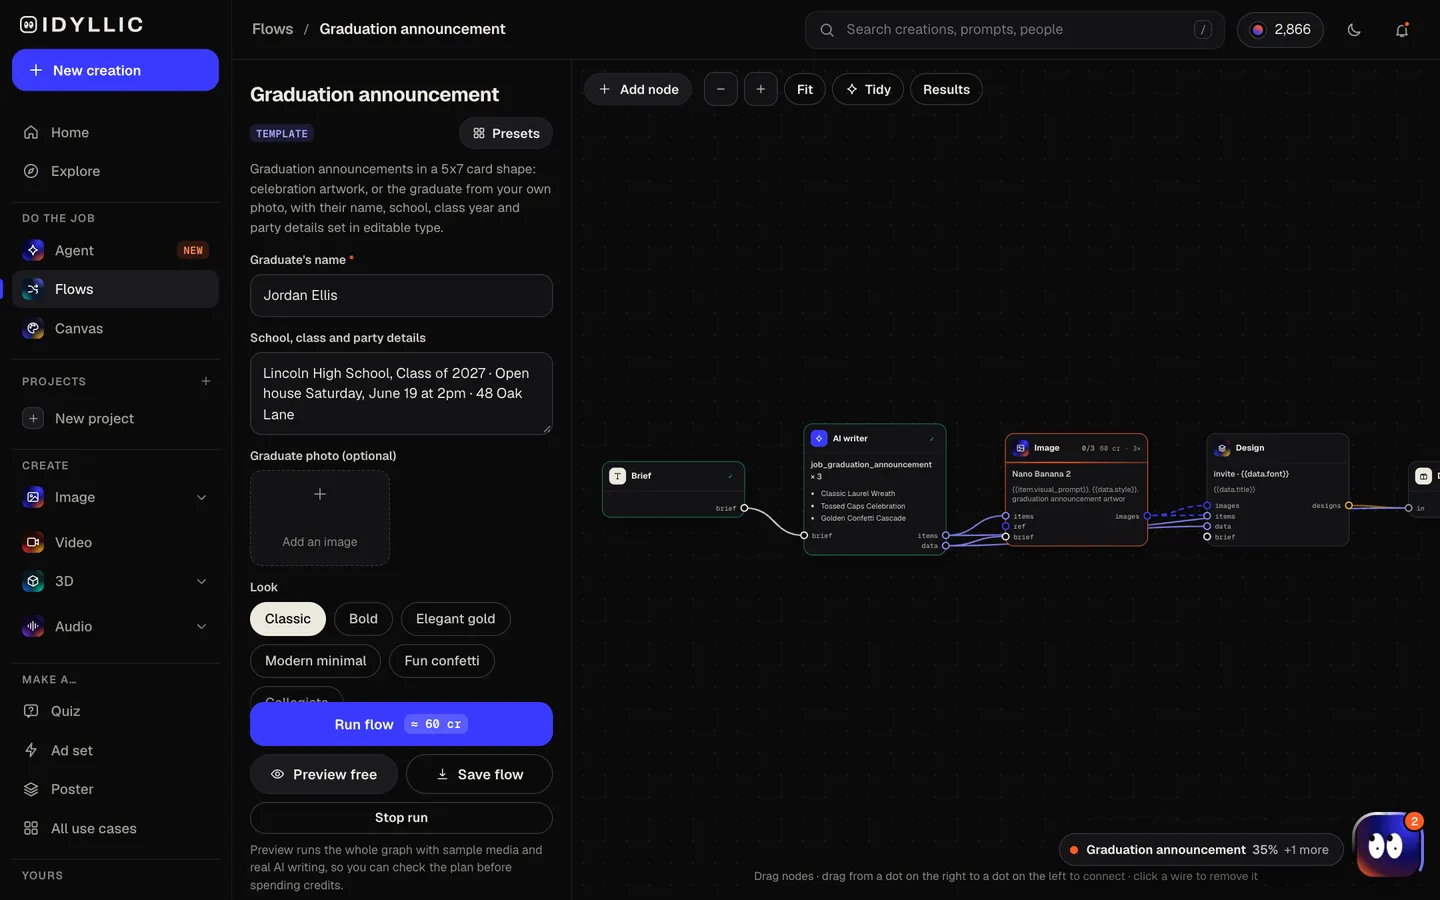The image size is (1440, 900).
Task: Open the Poster maker
Action: (115, 789)
